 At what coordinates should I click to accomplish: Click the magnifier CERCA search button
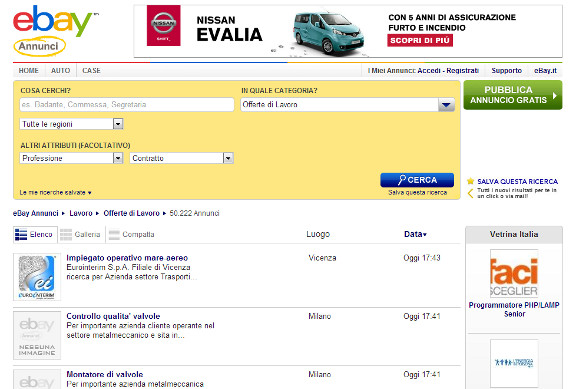[x=417, y=180]
